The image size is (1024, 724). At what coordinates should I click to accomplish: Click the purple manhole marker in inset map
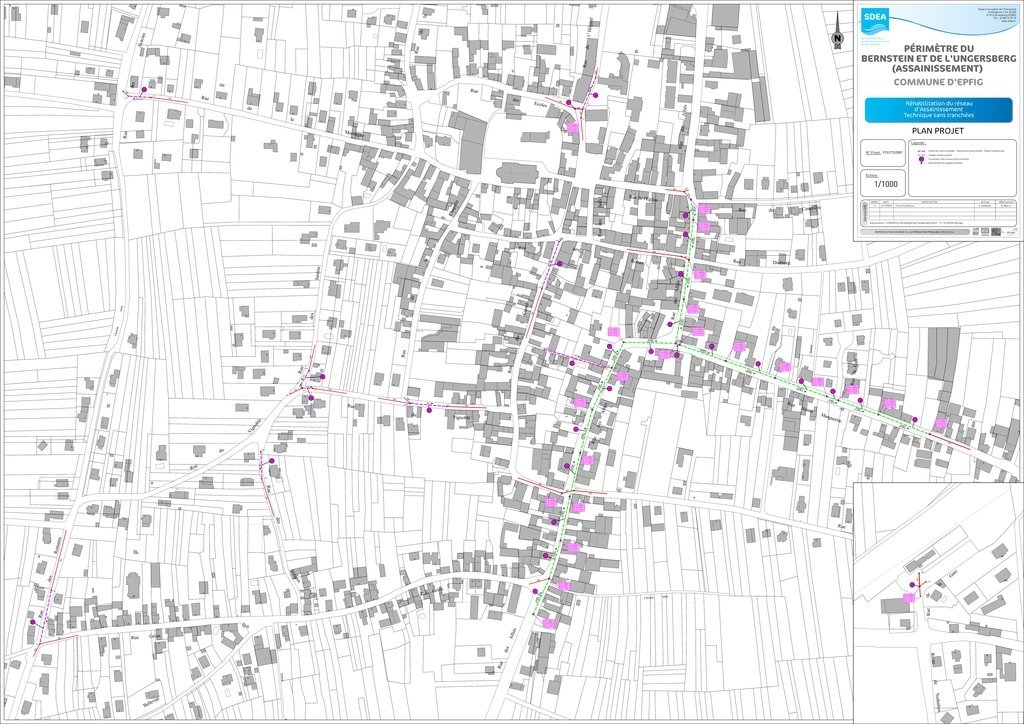point(912,584)
